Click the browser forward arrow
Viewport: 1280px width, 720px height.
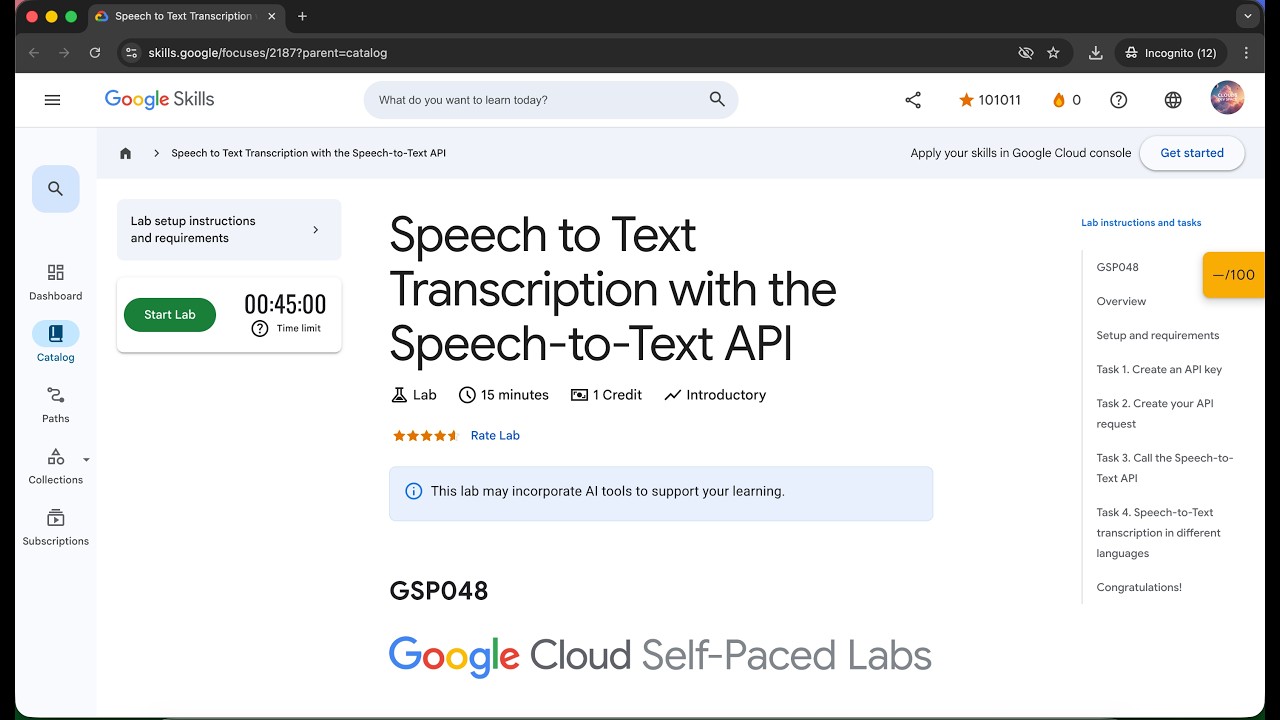tap(64, 53)
